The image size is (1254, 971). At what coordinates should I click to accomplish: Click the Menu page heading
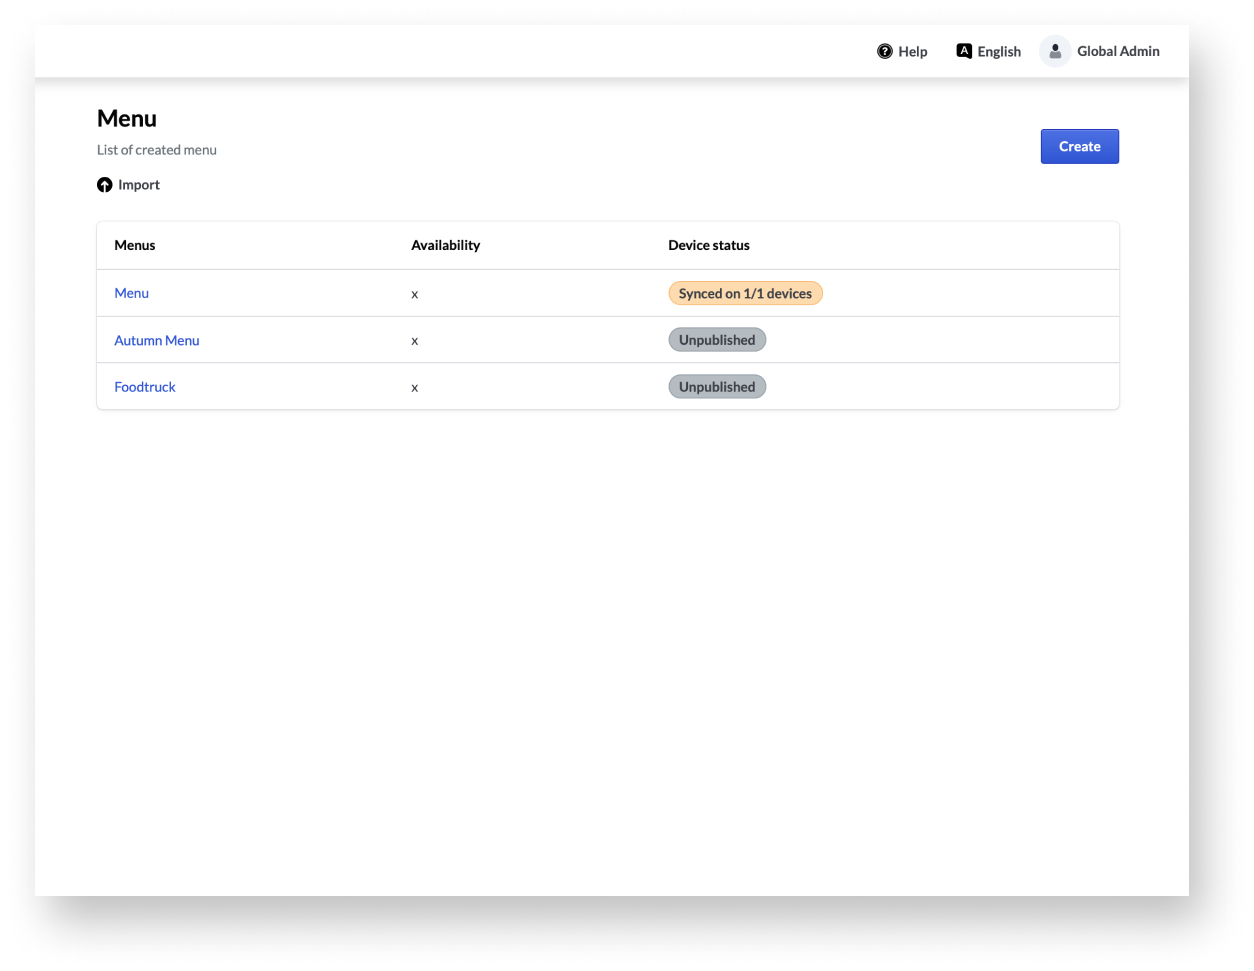point(127,118)
